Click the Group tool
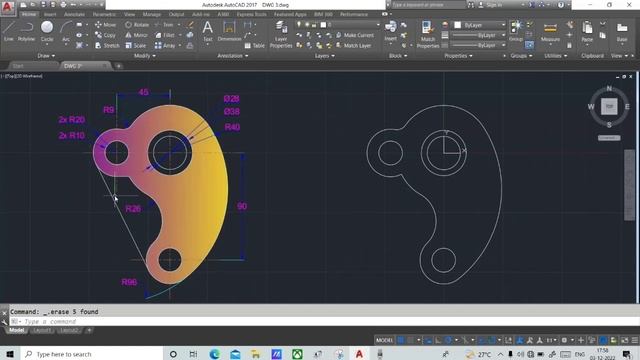Screen dimensions: 640x360 pos(516,31)
